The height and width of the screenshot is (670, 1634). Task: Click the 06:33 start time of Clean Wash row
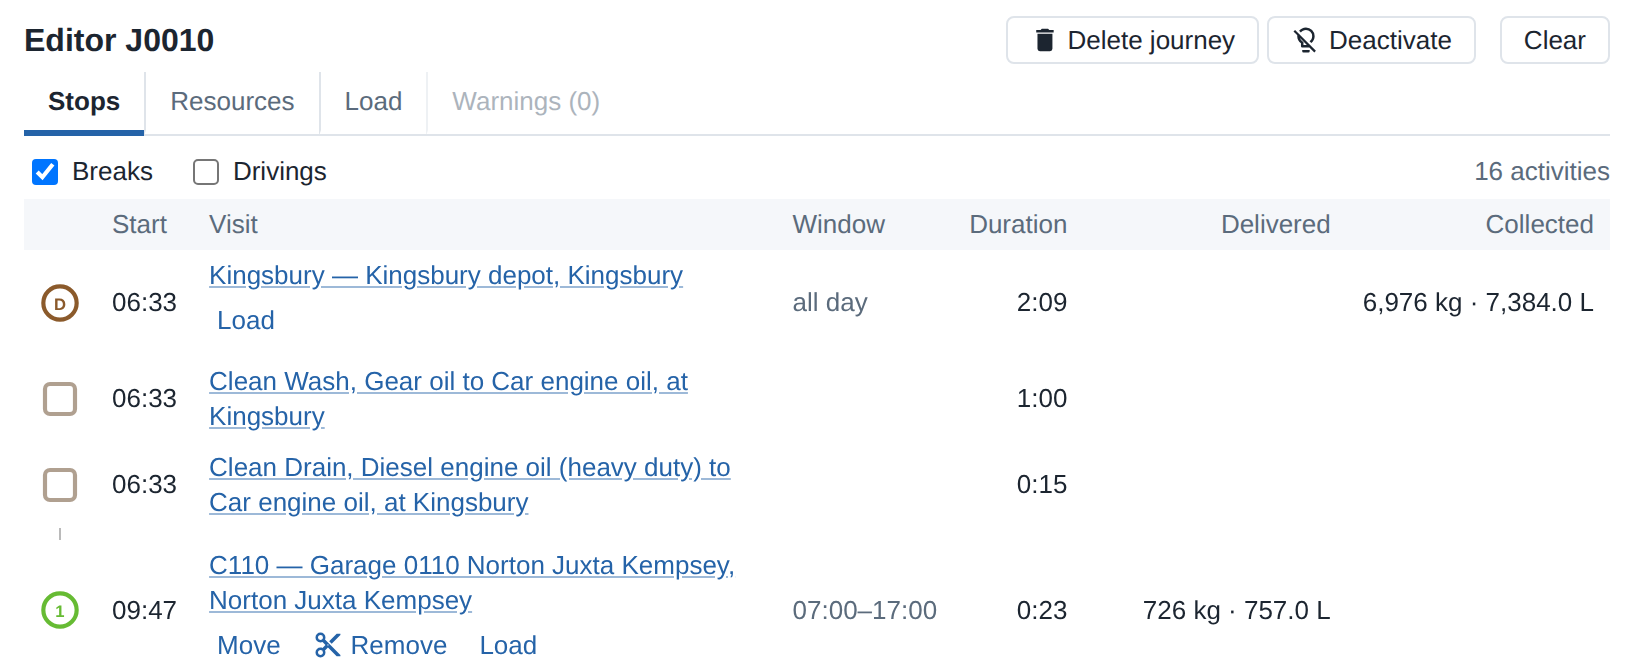144,399
